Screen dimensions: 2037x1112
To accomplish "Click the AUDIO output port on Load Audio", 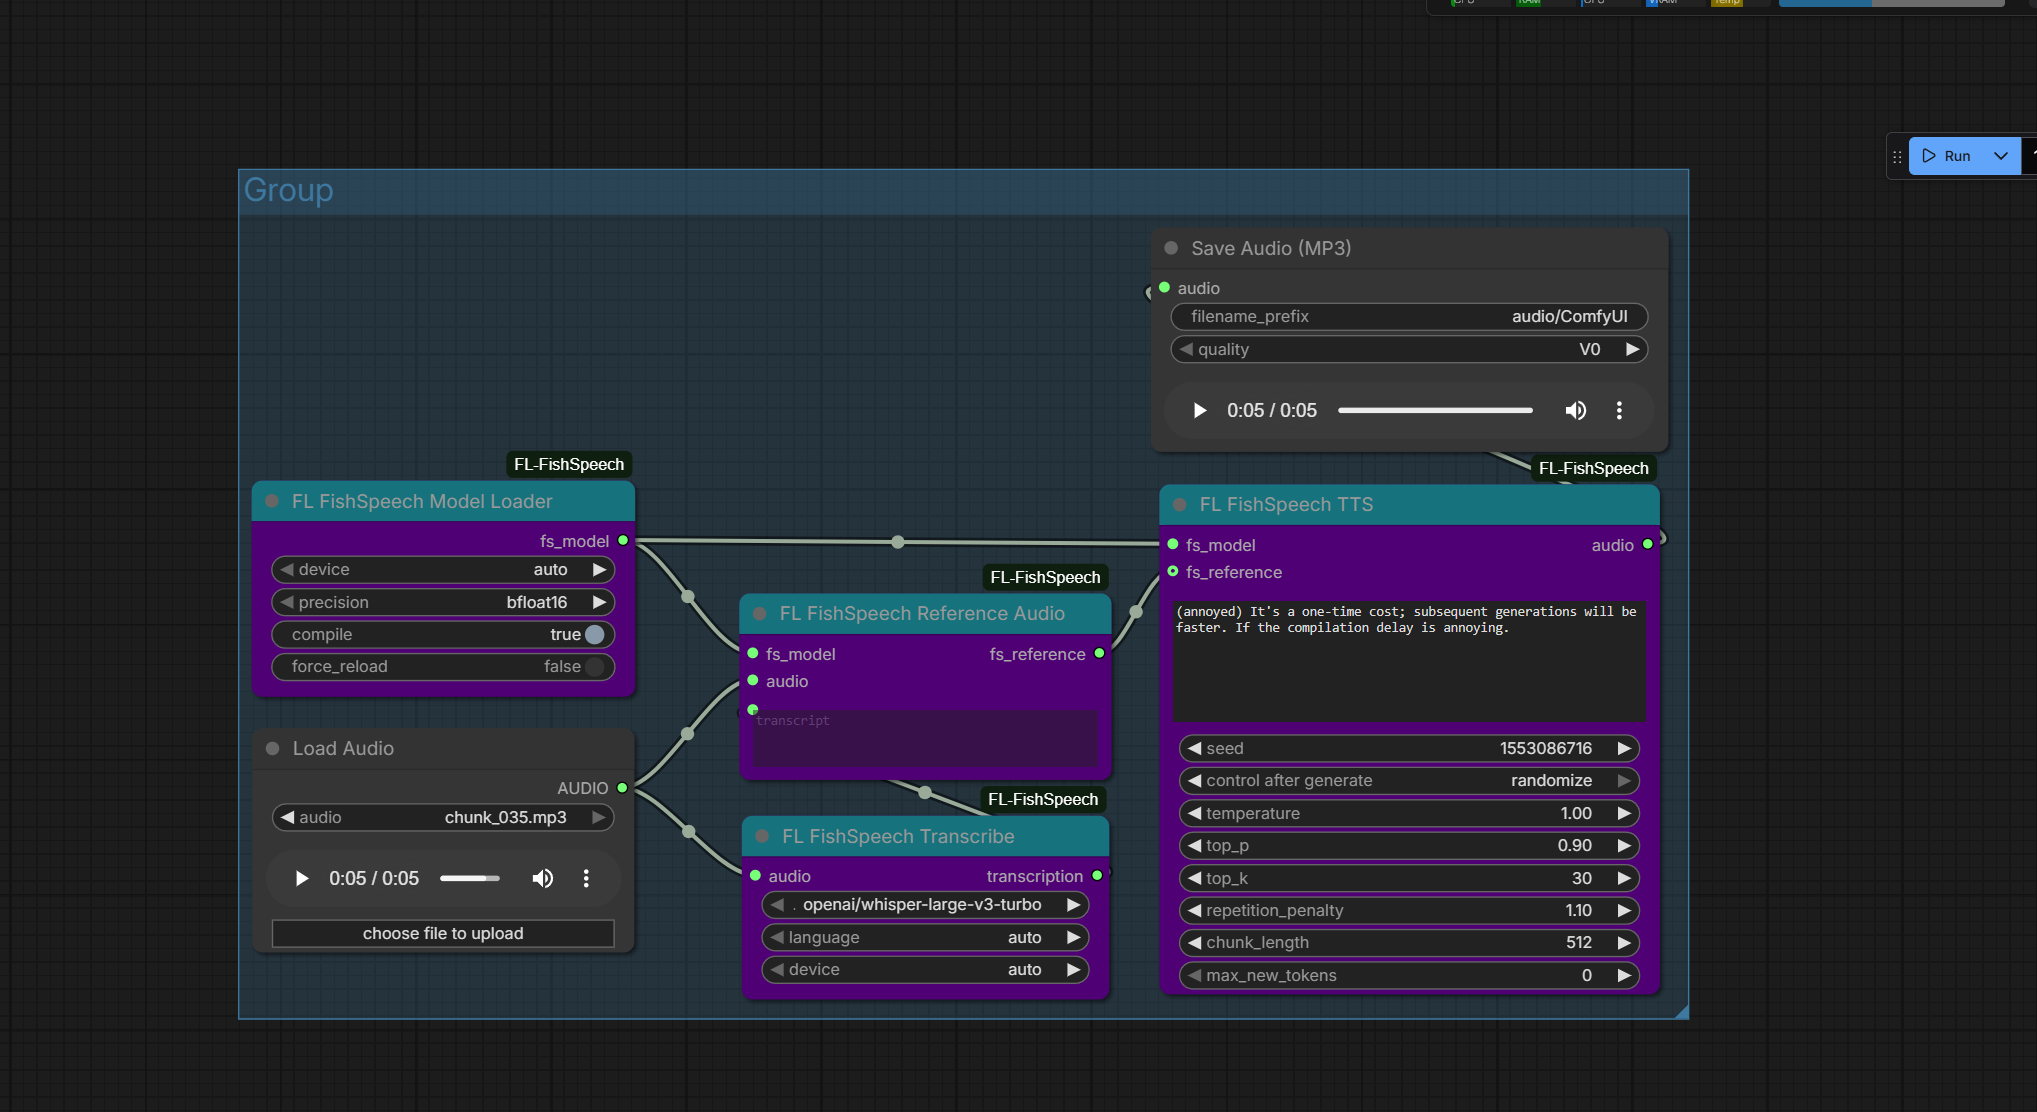I will tap(622, 788).
